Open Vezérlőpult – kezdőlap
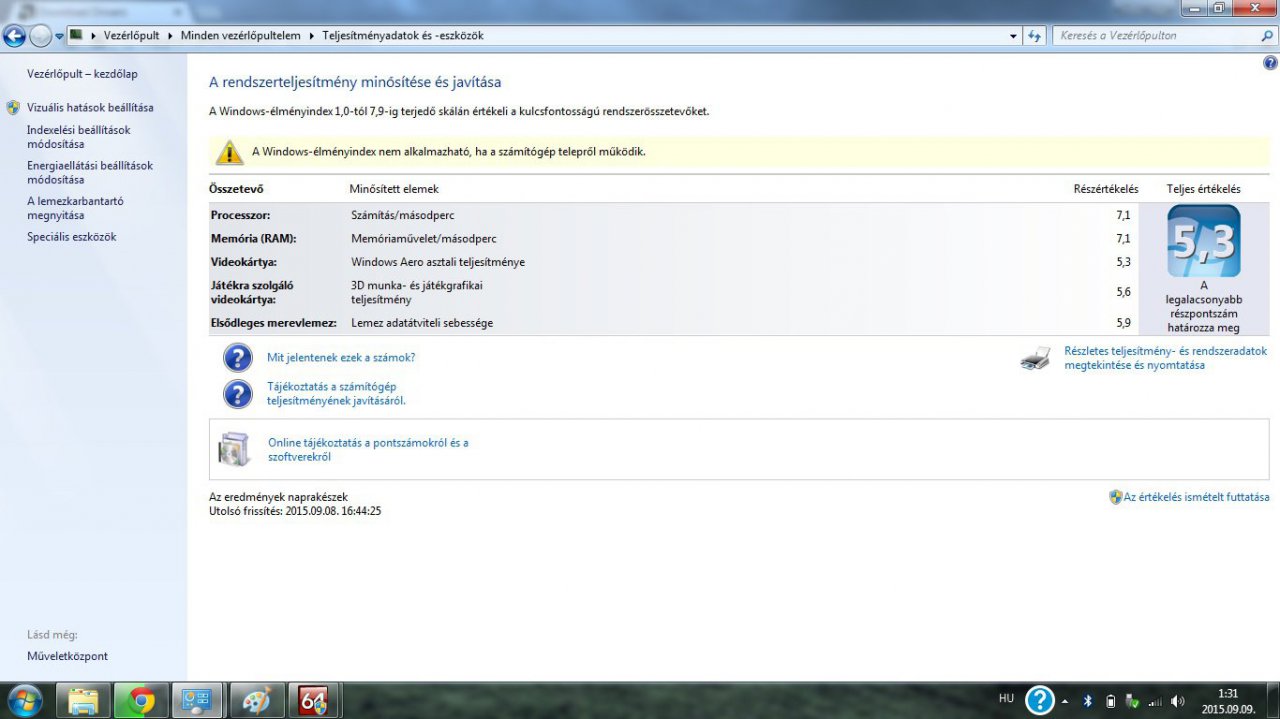The height and width of the screenshot is (719, 1280). click(x=82, y=74)
